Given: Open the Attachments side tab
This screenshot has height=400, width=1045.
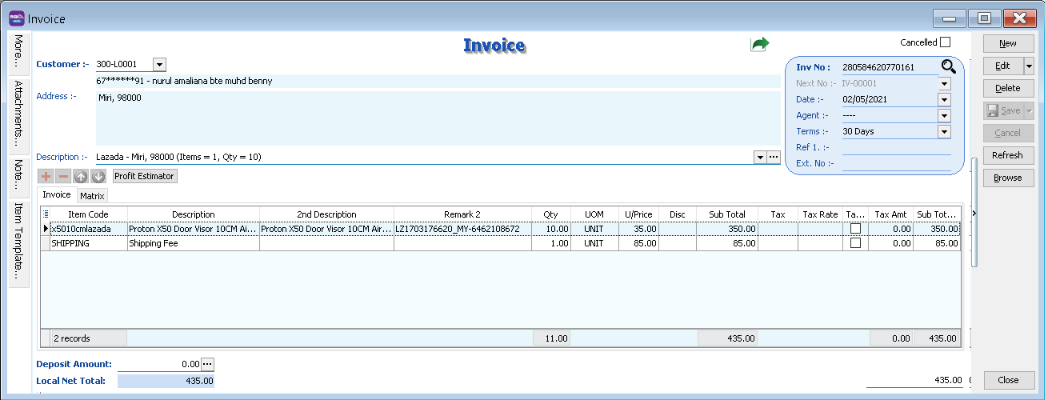Looking at the screenshot, I should click(19, 112).
